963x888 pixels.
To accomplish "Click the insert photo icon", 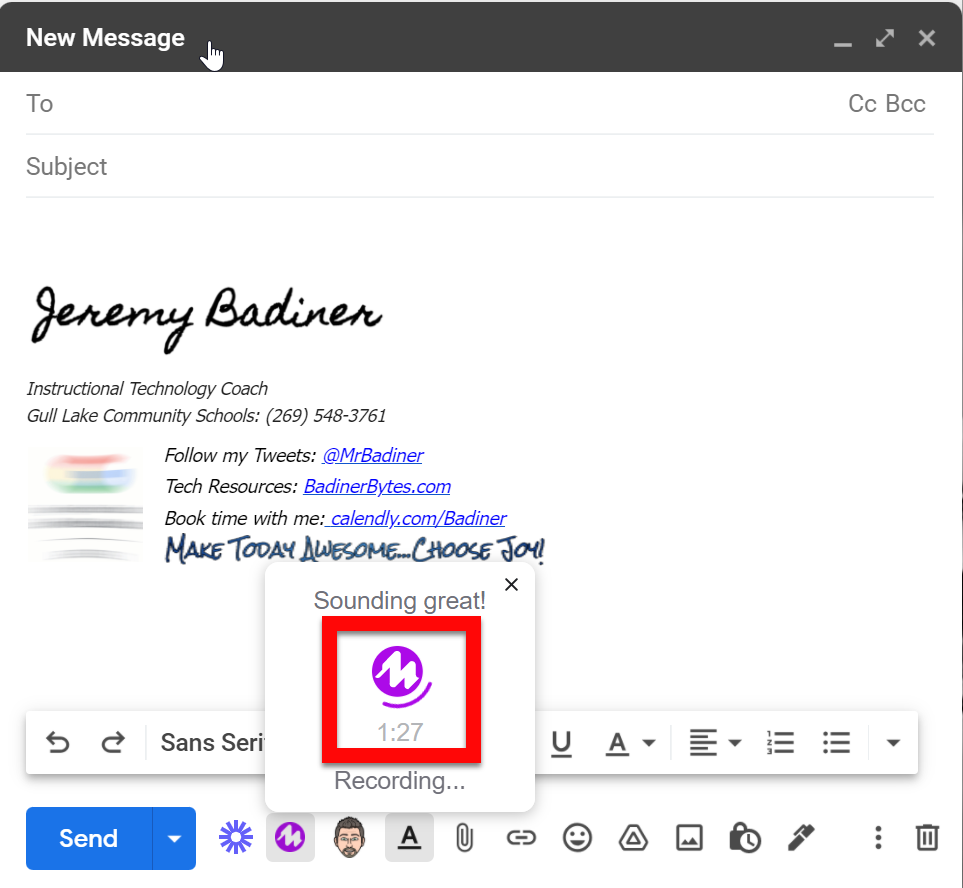I will [x=689, y=838].
